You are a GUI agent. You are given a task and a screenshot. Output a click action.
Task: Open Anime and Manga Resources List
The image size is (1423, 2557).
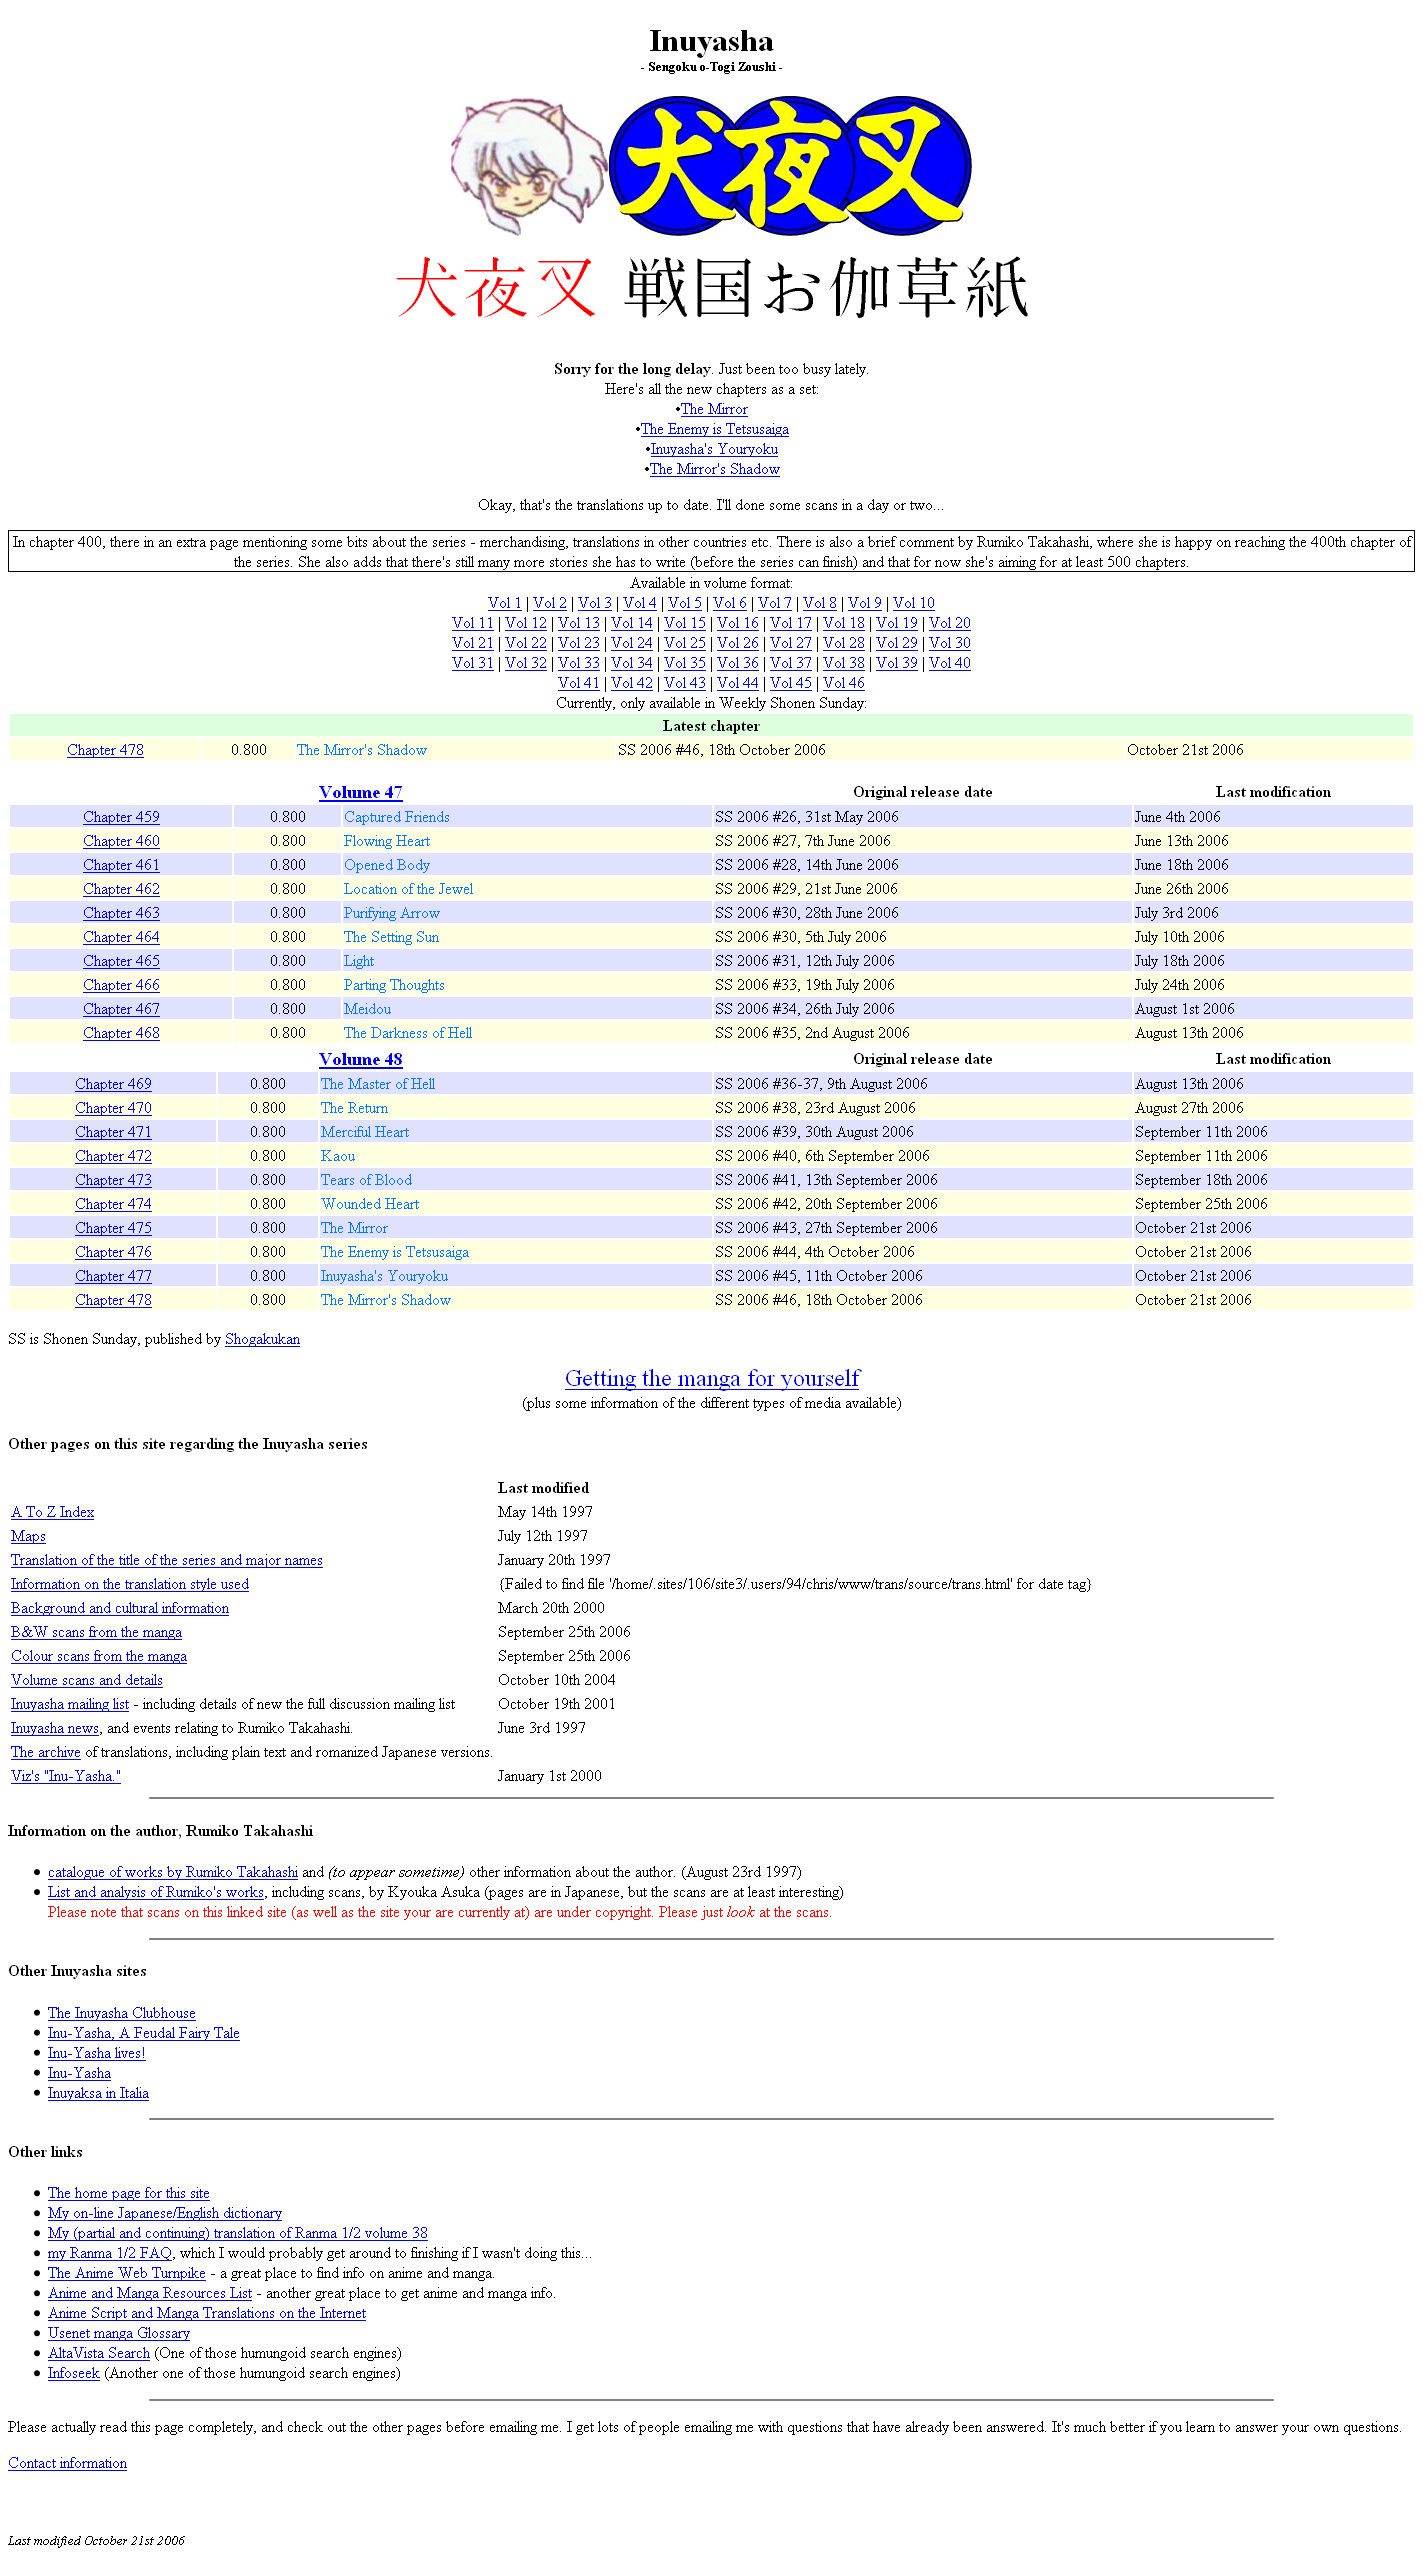(x=150, y=2293)
